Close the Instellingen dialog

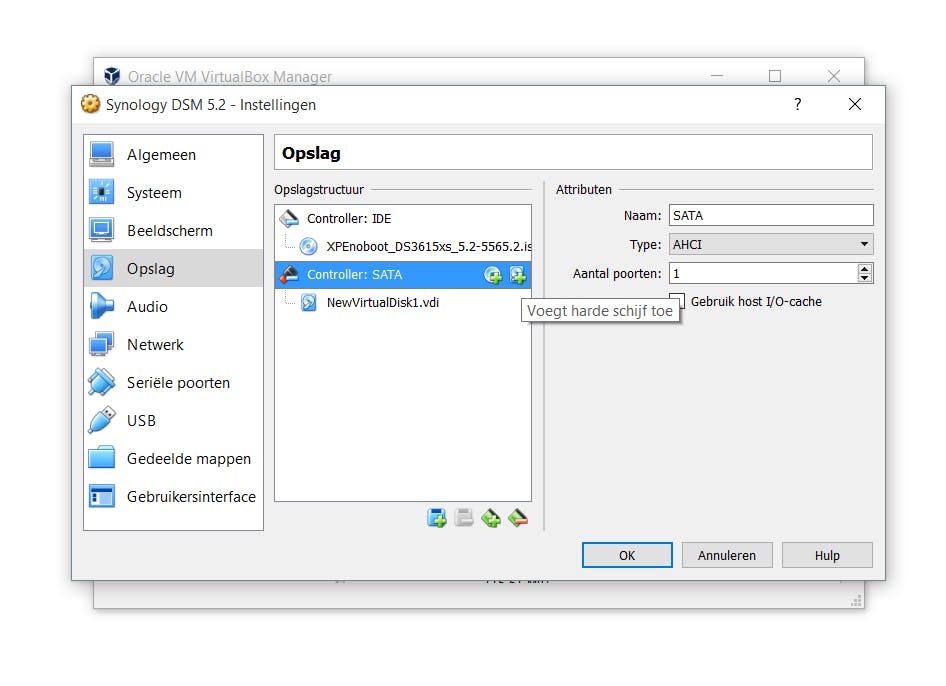click(855, 104)
